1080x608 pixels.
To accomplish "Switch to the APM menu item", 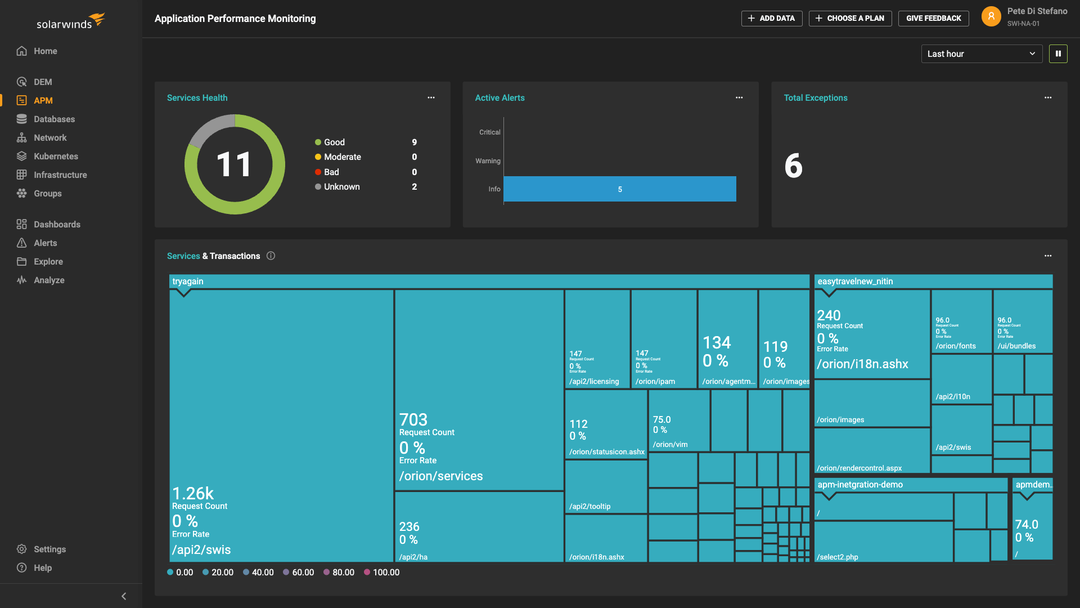I will (x=22, y=100).
